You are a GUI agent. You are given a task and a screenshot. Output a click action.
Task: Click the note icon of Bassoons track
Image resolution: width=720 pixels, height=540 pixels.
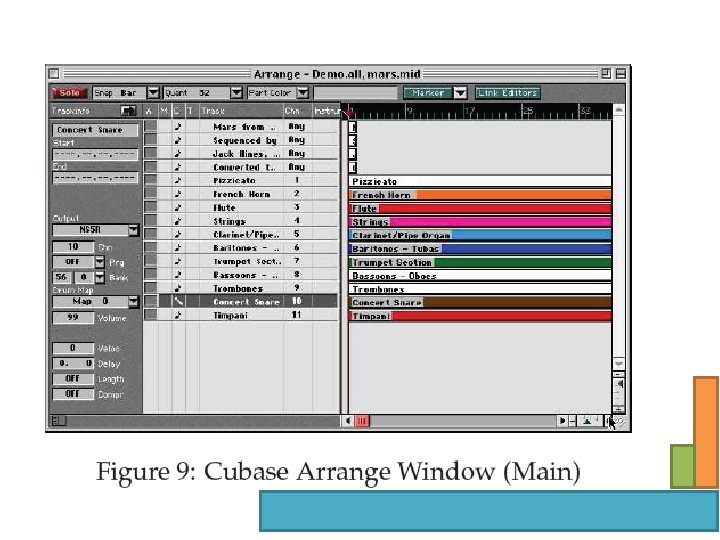(178, 275)
